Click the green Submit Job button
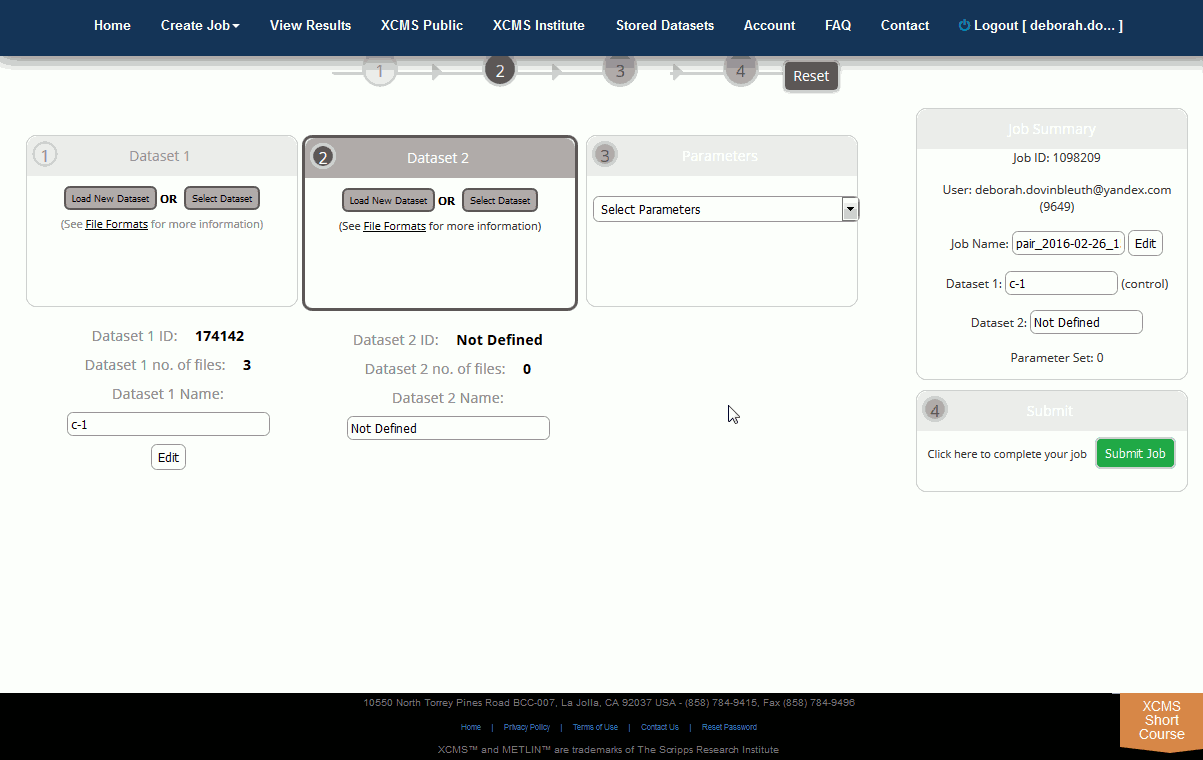The width and height of the screenshot is (1203, 760). point(1135,453)
